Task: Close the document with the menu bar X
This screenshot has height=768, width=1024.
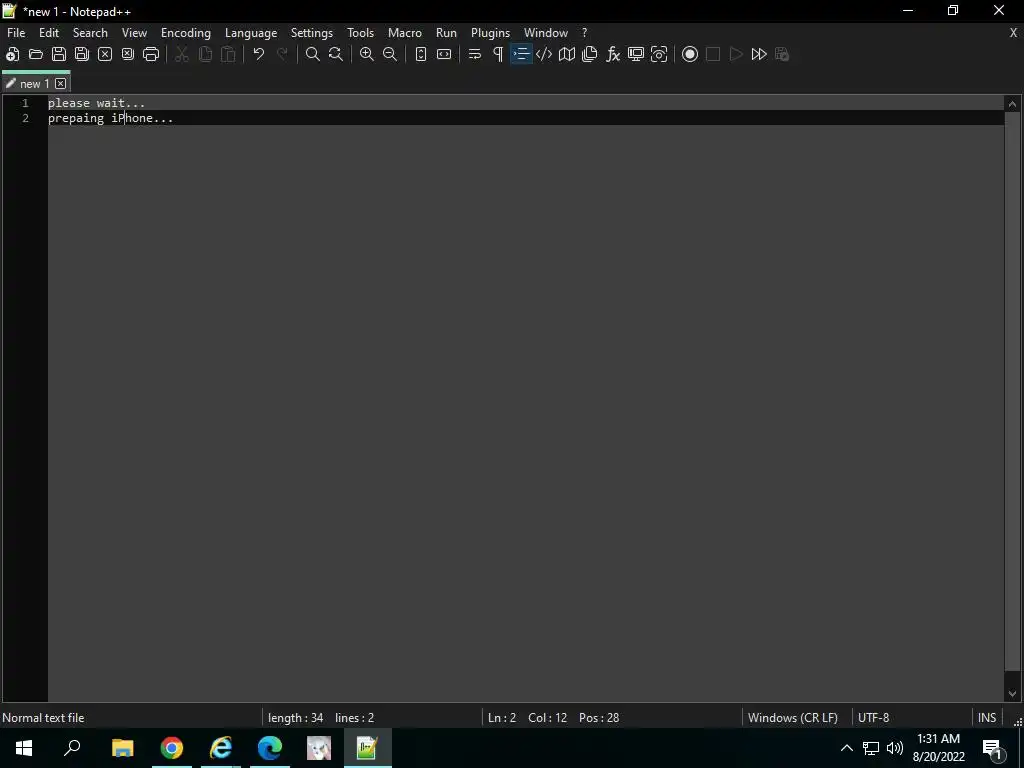Action: 1014,33
